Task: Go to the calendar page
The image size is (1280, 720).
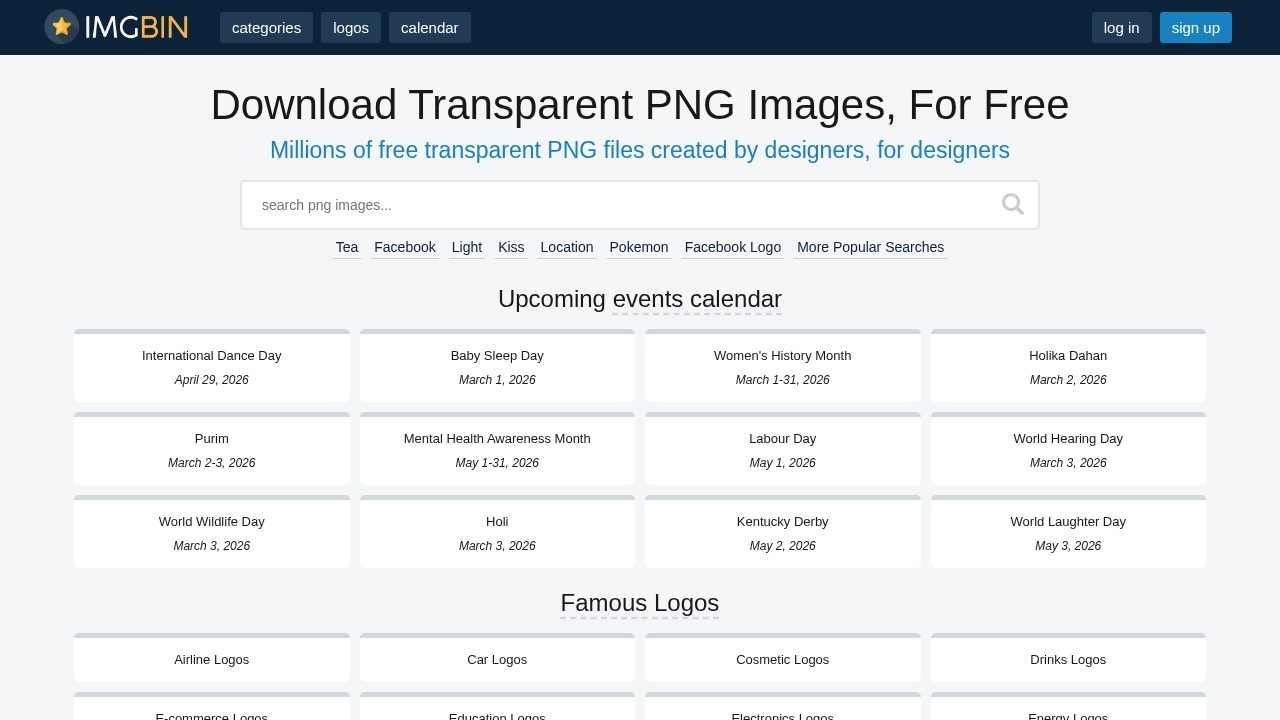Action: coord(429,28)
